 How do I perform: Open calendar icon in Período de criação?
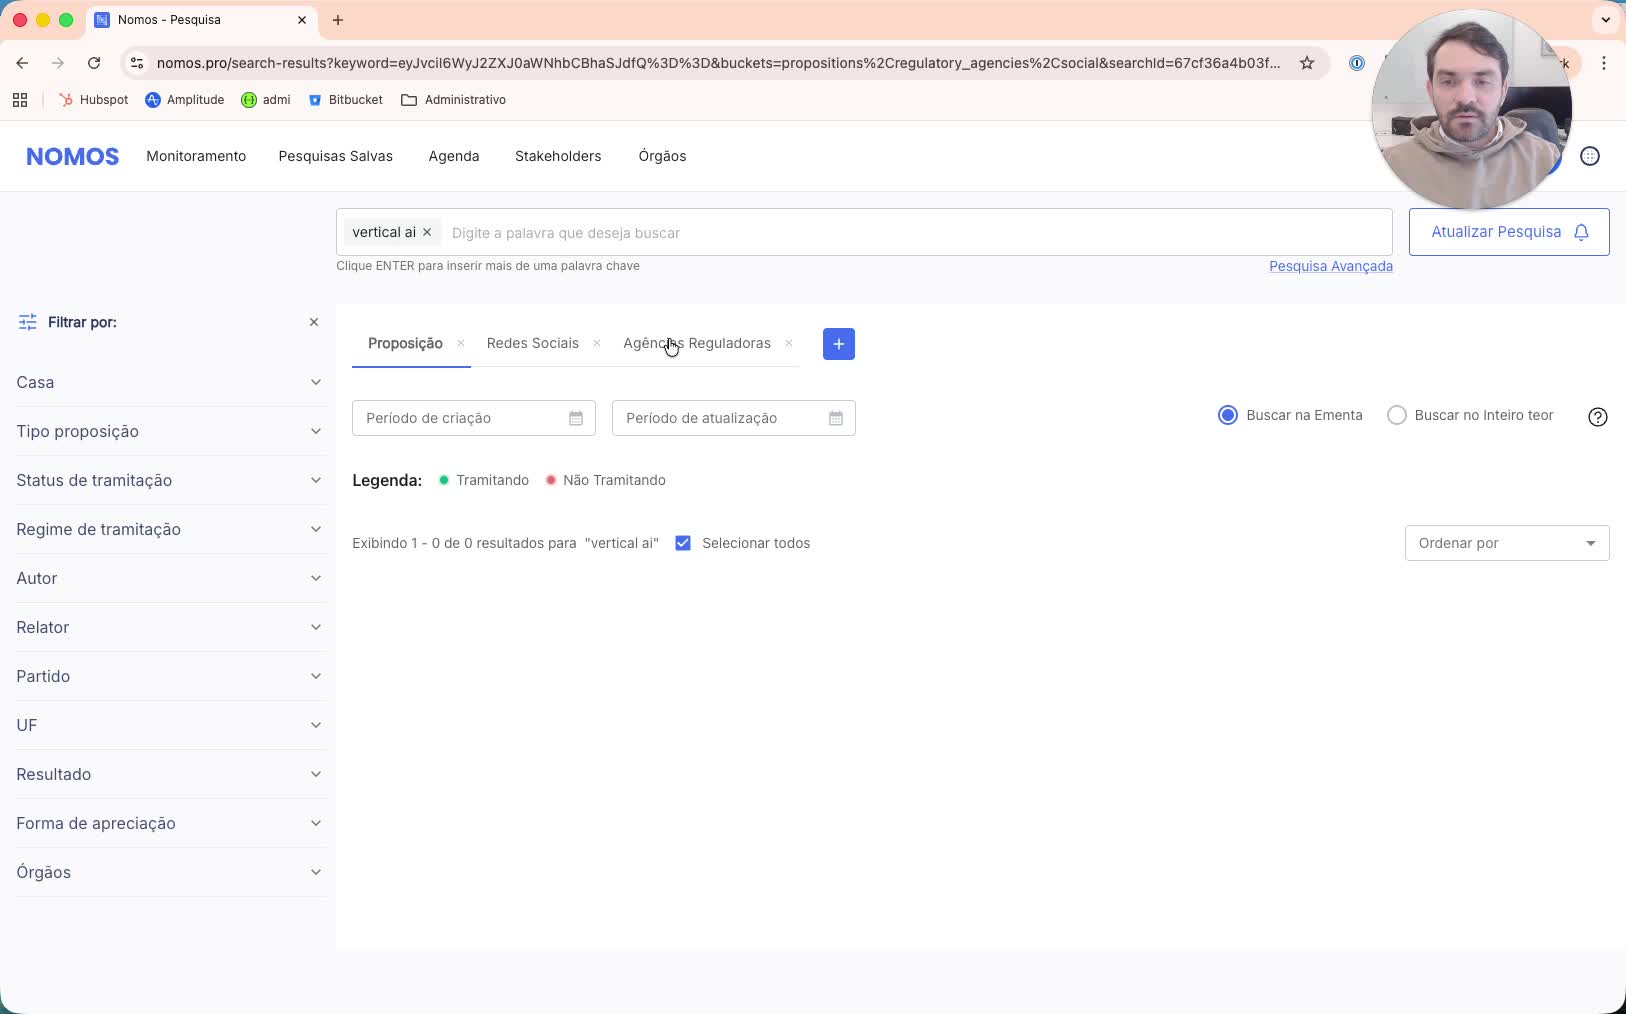tap(576, 418)
